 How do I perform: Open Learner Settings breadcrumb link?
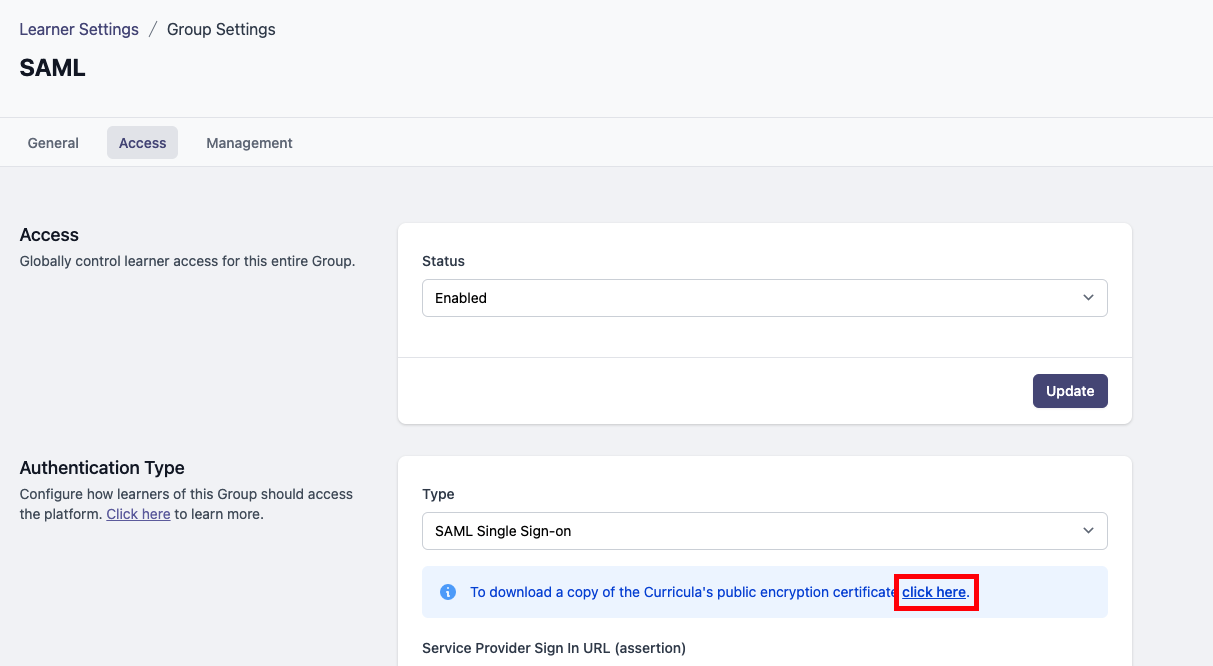tap(79, 29)
